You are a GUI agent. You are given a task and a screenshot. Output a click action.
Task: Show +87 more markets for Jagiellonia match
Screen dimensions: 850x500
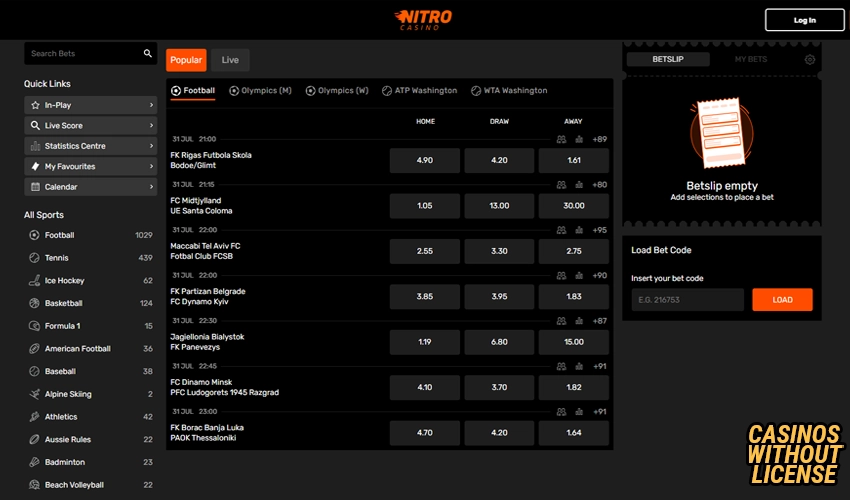pyautogui.click(x=600, y=321)
